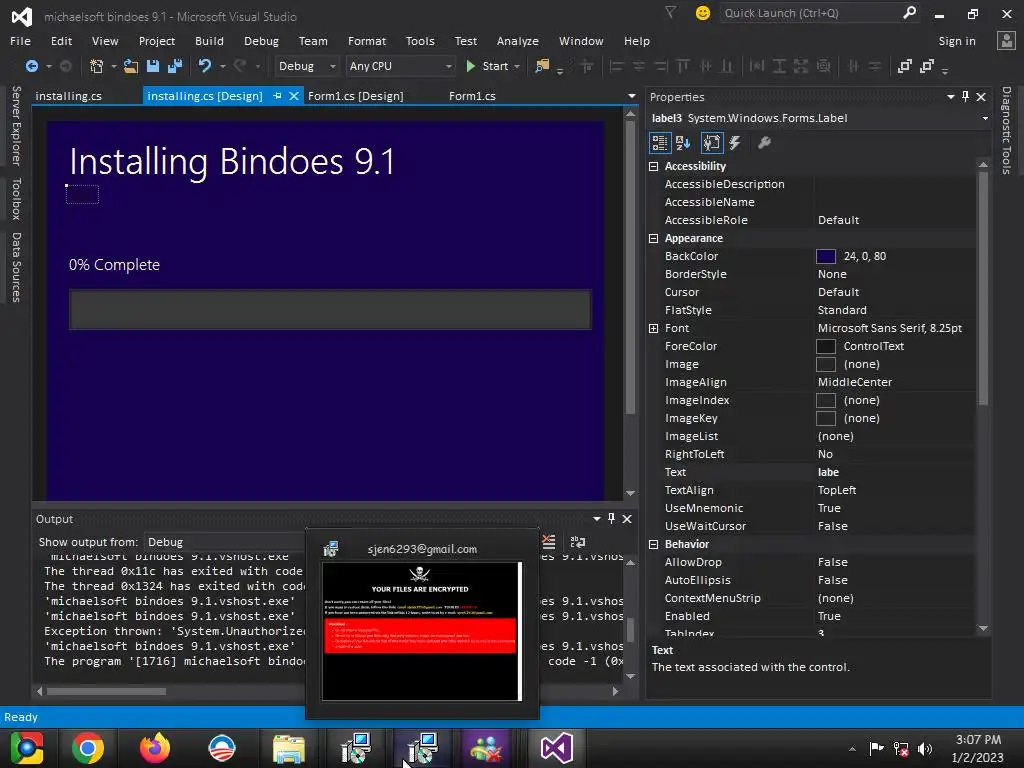Click the New Project toolbar icon
Image resolution: width=1024 pixels, height=768 pixels.
pos(97,66)
